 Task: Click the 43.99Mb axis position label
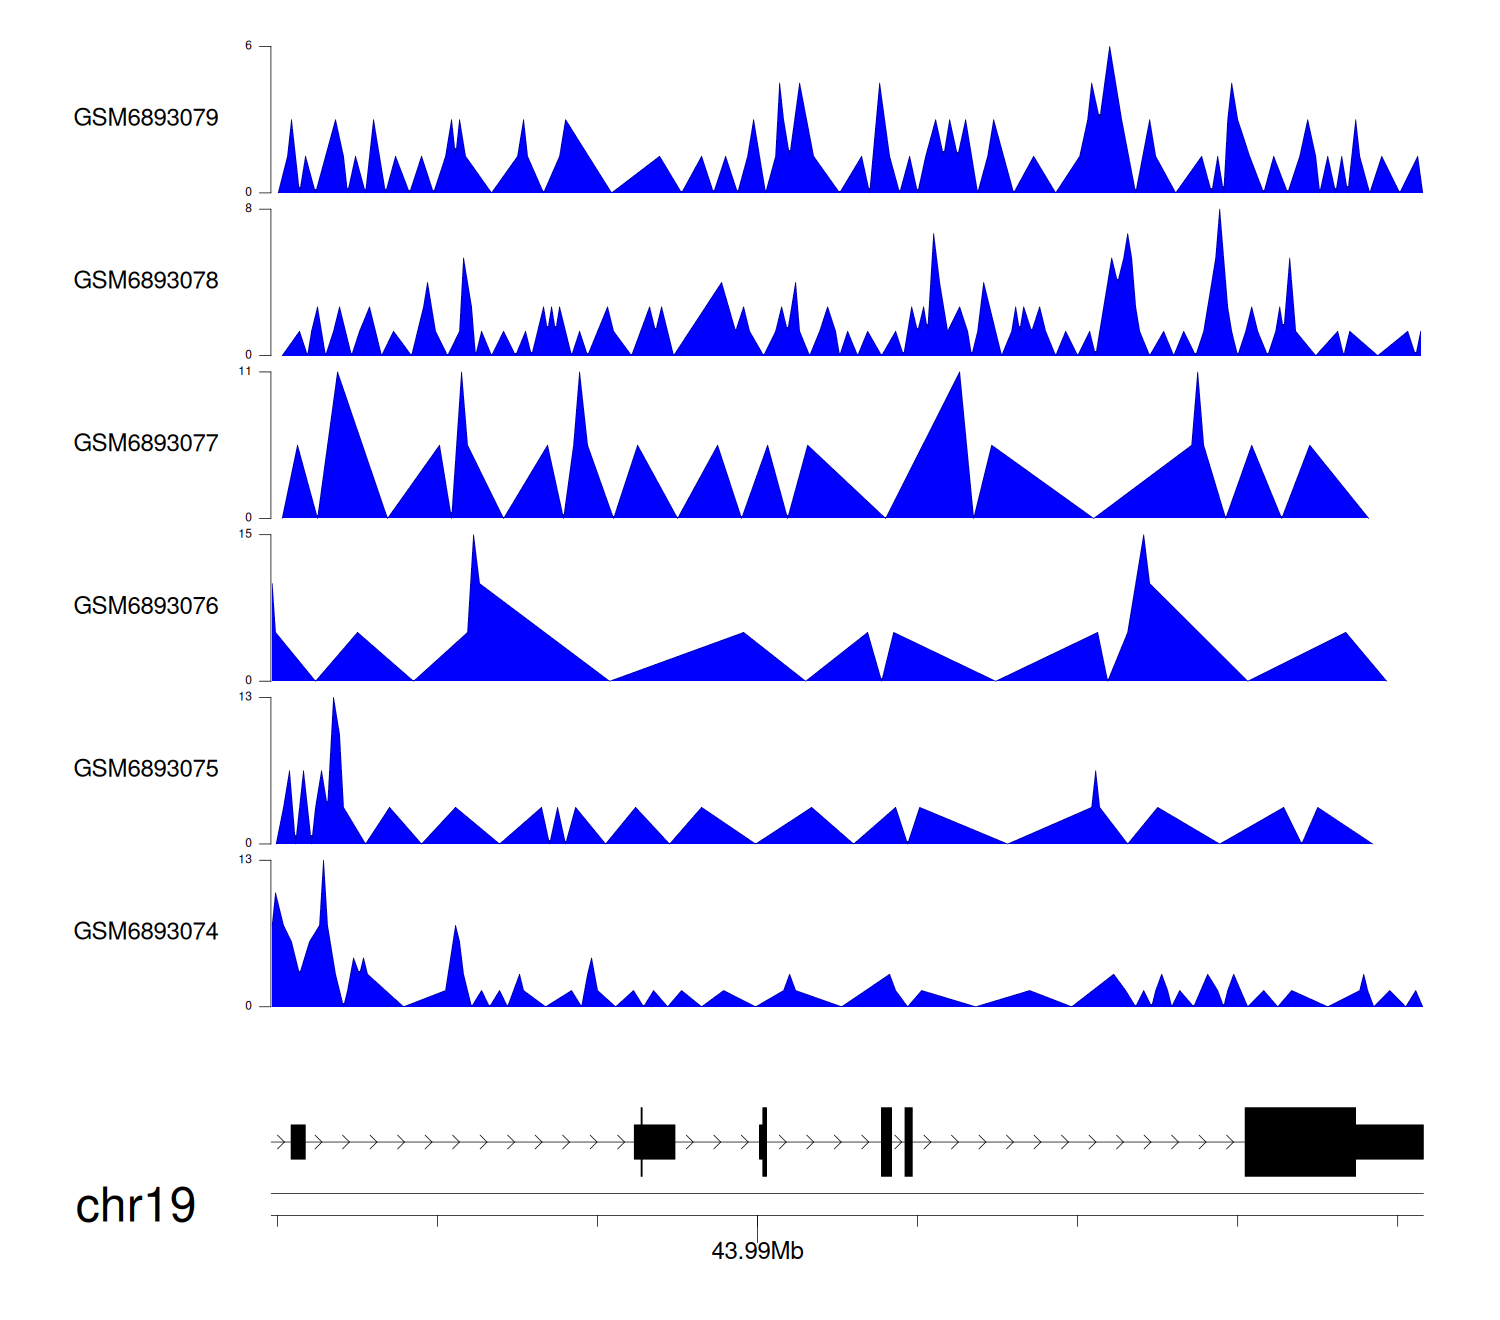click(757, 1251)
